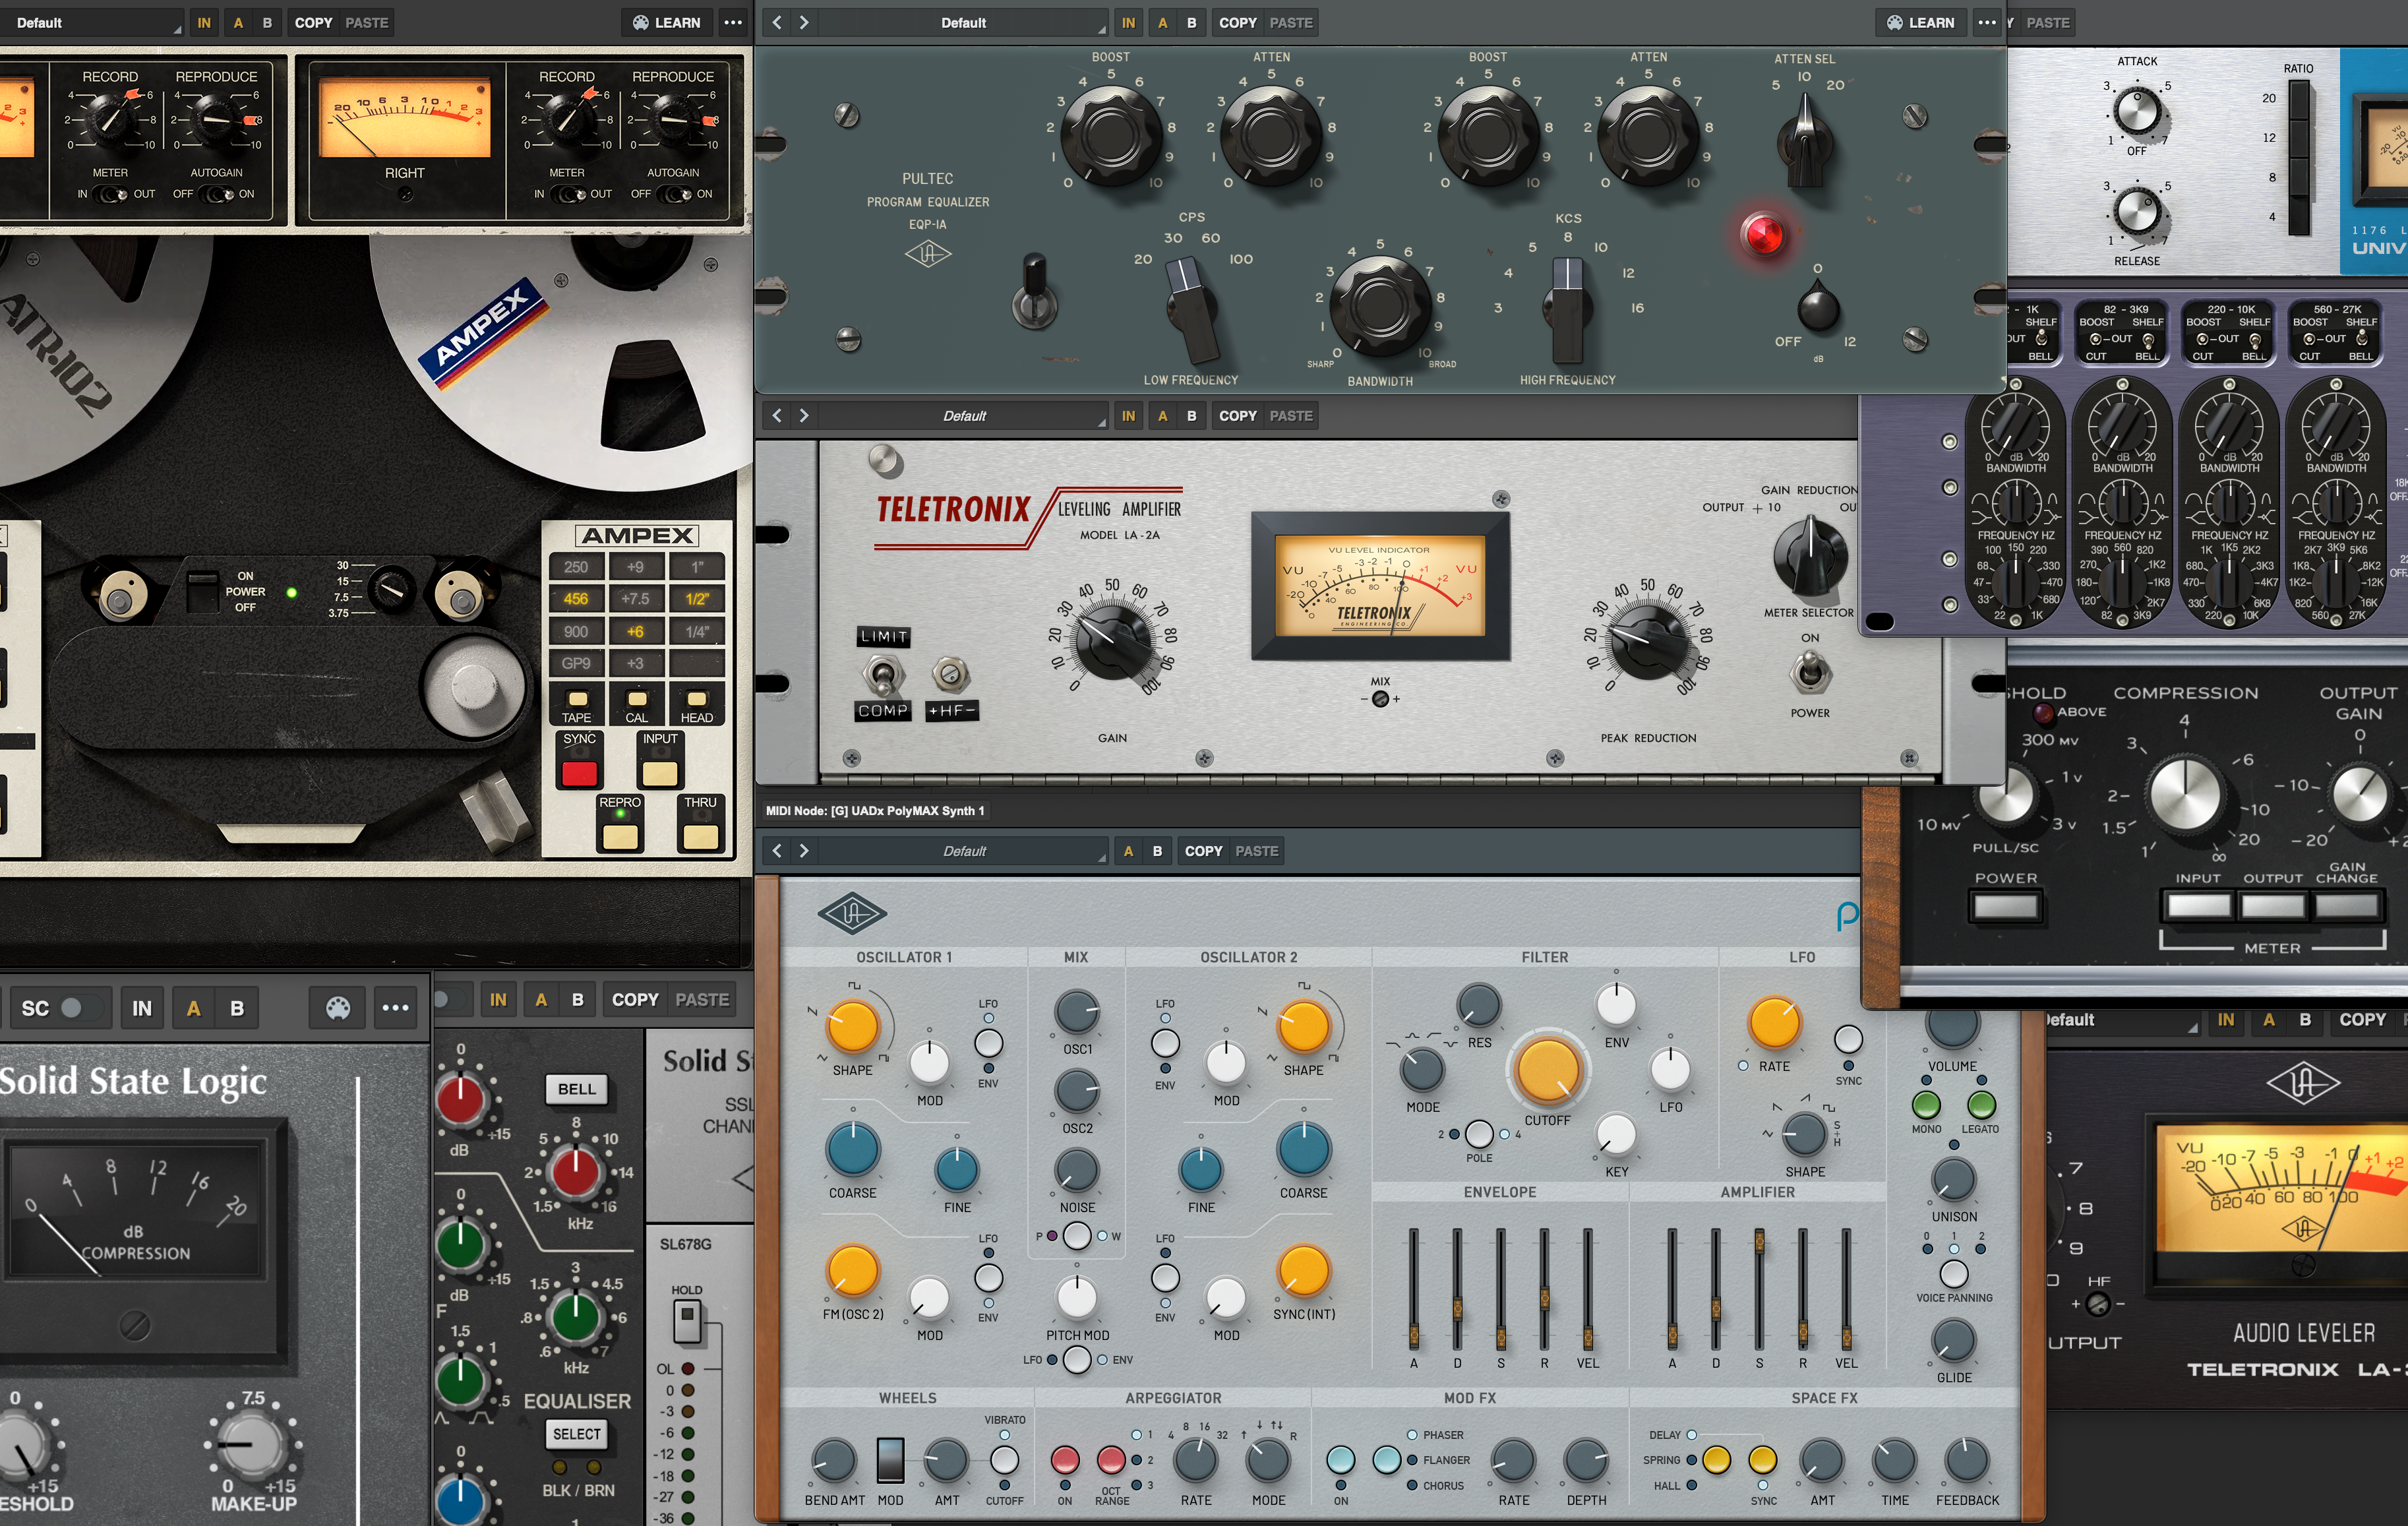Click the UA diamond logo on the PolyMAX synth
This screenshot has width=2408, height=1526.
[x=851, y=913]
